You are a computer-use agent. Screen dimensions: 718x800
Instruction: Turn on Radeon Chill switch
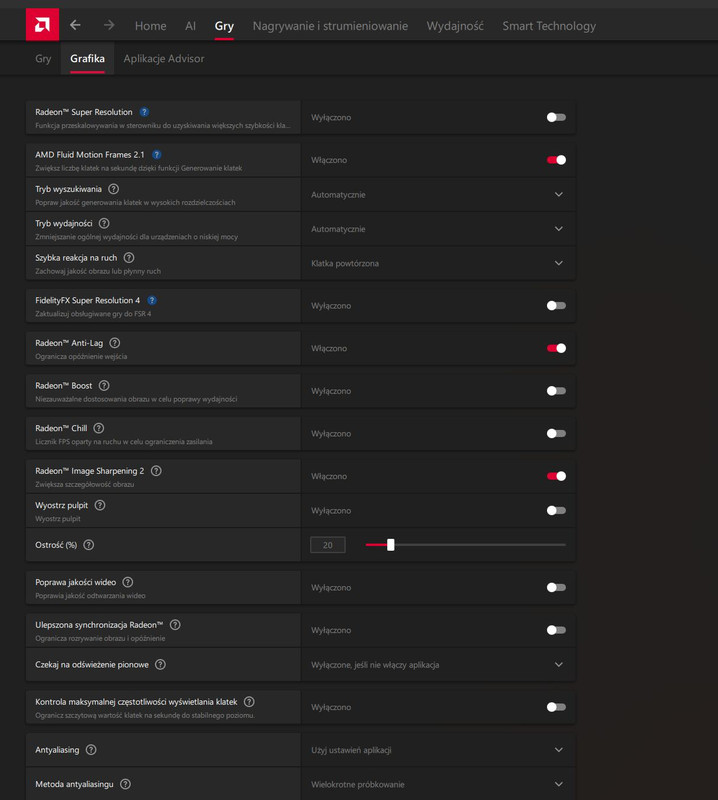pyautogui.click(x=556, y=433)
